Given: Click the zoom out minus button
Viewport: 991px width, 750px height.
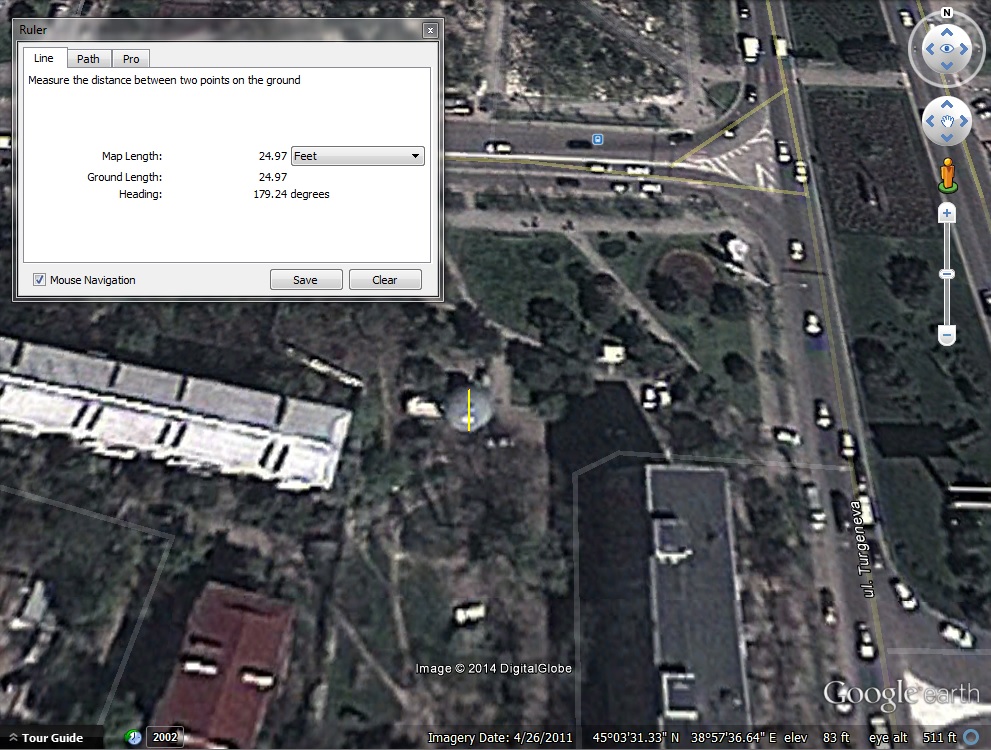Looking at the screenshot, I should click(947, 335).
